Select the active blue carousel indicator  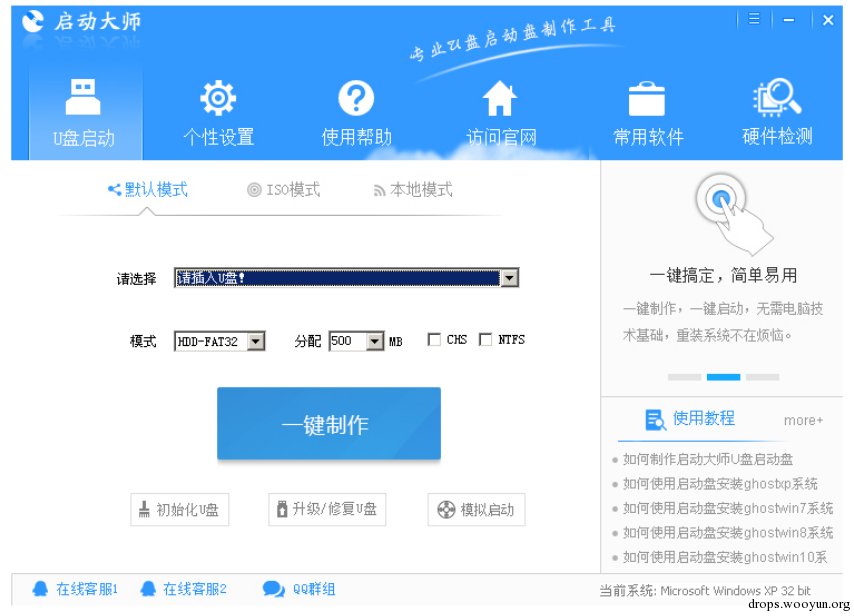[723, 377]
